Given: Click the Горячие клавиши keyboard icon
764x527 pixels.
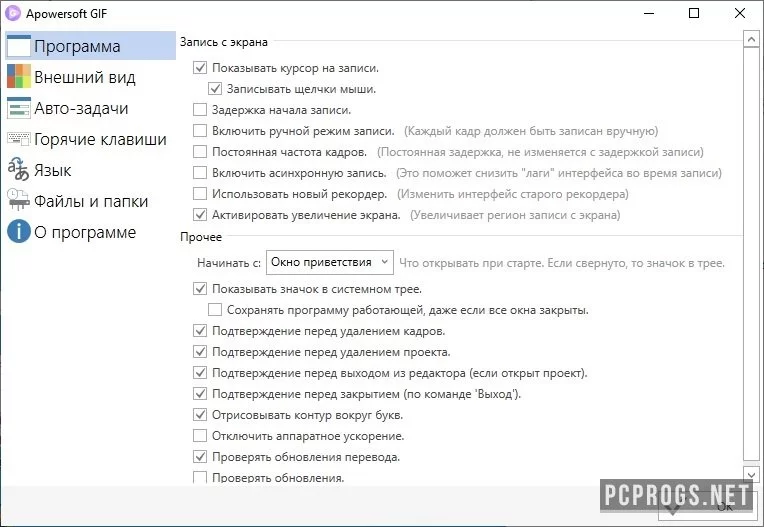Looking at the screenshot, I should click(19, 139).
